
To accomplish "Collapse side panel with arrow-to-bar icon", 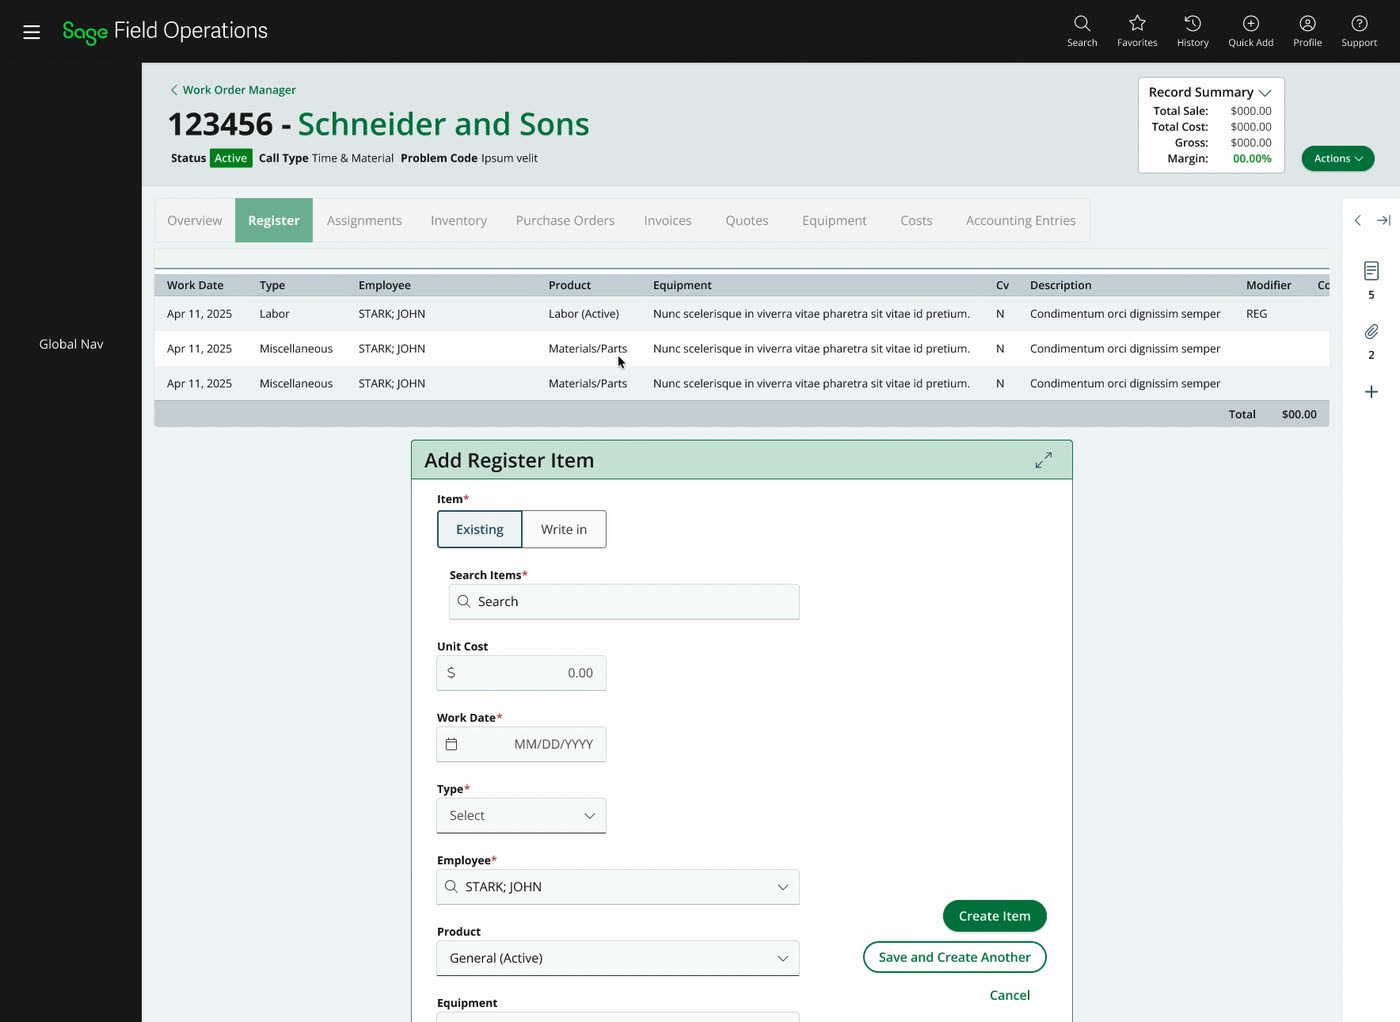I will (x=1384, y=220).
